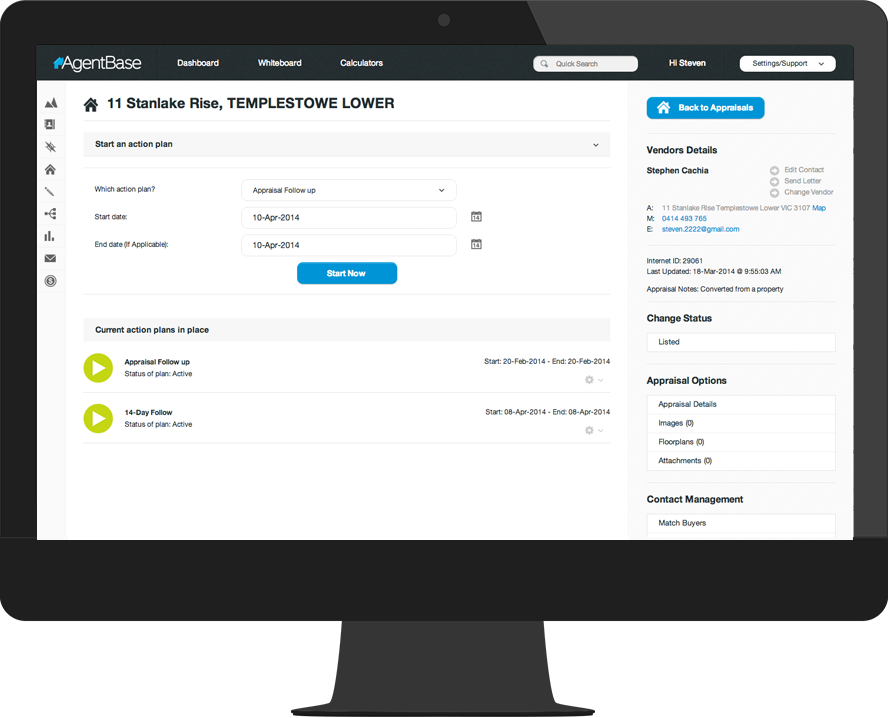Image resolution: width=888 pixels, height=718 pixels.
Task: Open the calendar picker for Start date
Action: [476, 217]
